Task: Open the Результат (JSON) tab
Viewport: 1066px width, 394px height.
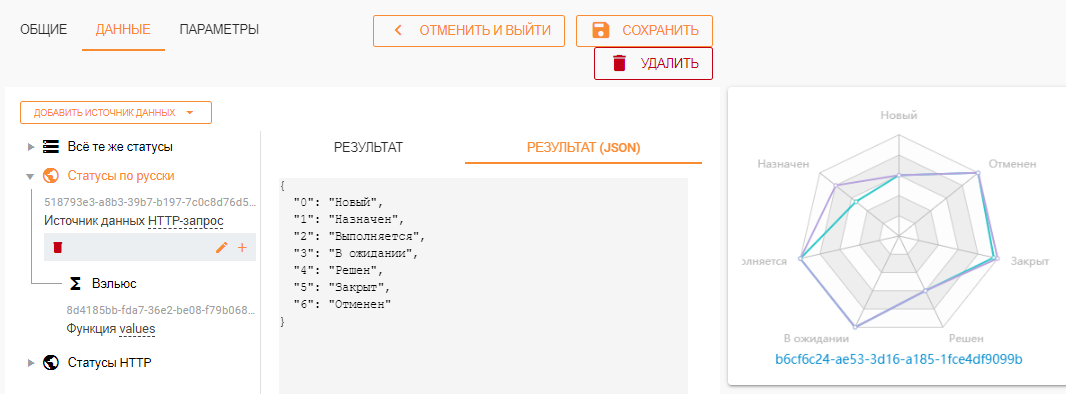Action: (583, 147)
